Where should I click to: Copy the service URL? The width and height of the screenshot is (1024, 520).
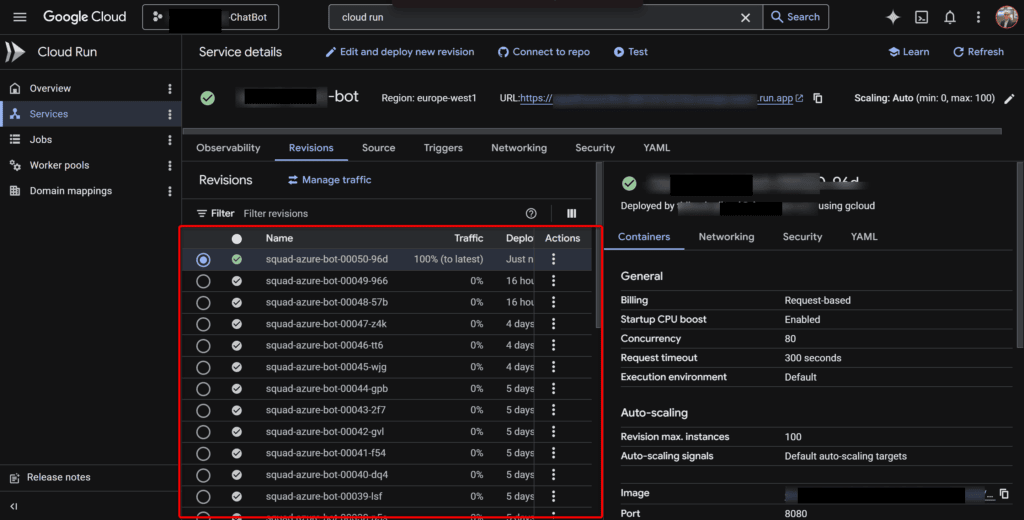pos(818,98)
